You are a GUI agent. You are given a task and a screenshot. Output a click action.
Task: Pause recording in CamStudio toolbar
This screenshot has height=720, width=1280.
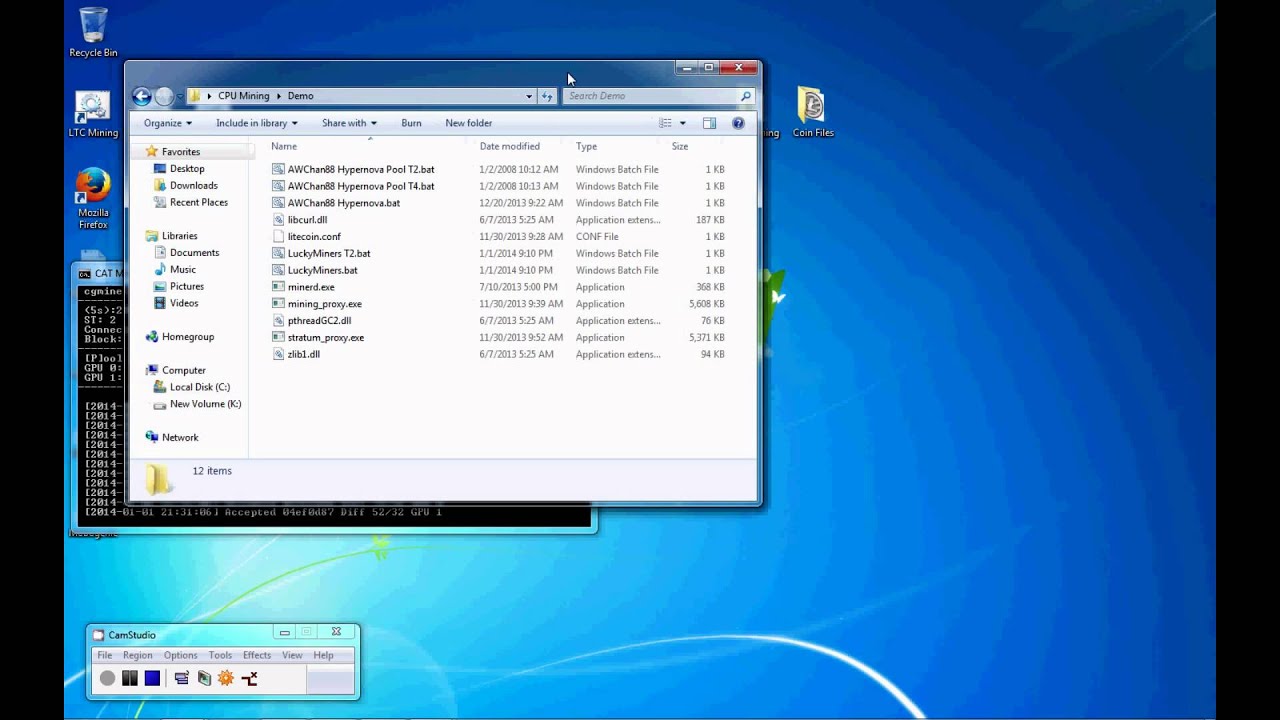click(129, 678)
